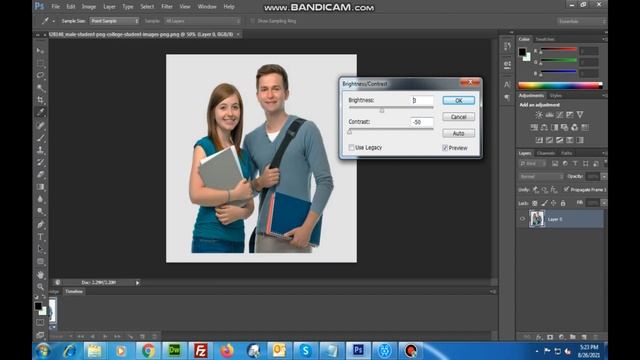
Task: Add a Color Balance adjustment layer
Action: click(x=544, y=127)
